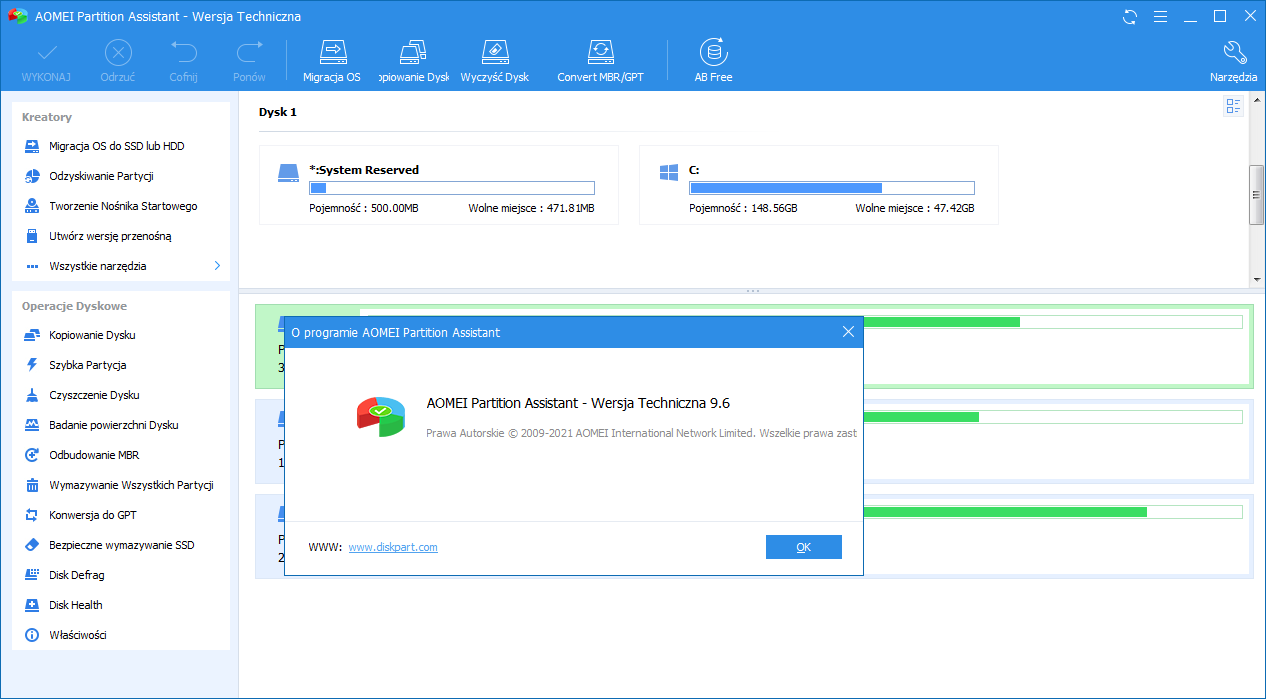The height and width of the screenshot is (699, 1266).
Task: Click the C: partition usage bar
Action: (x=832, y=188)
